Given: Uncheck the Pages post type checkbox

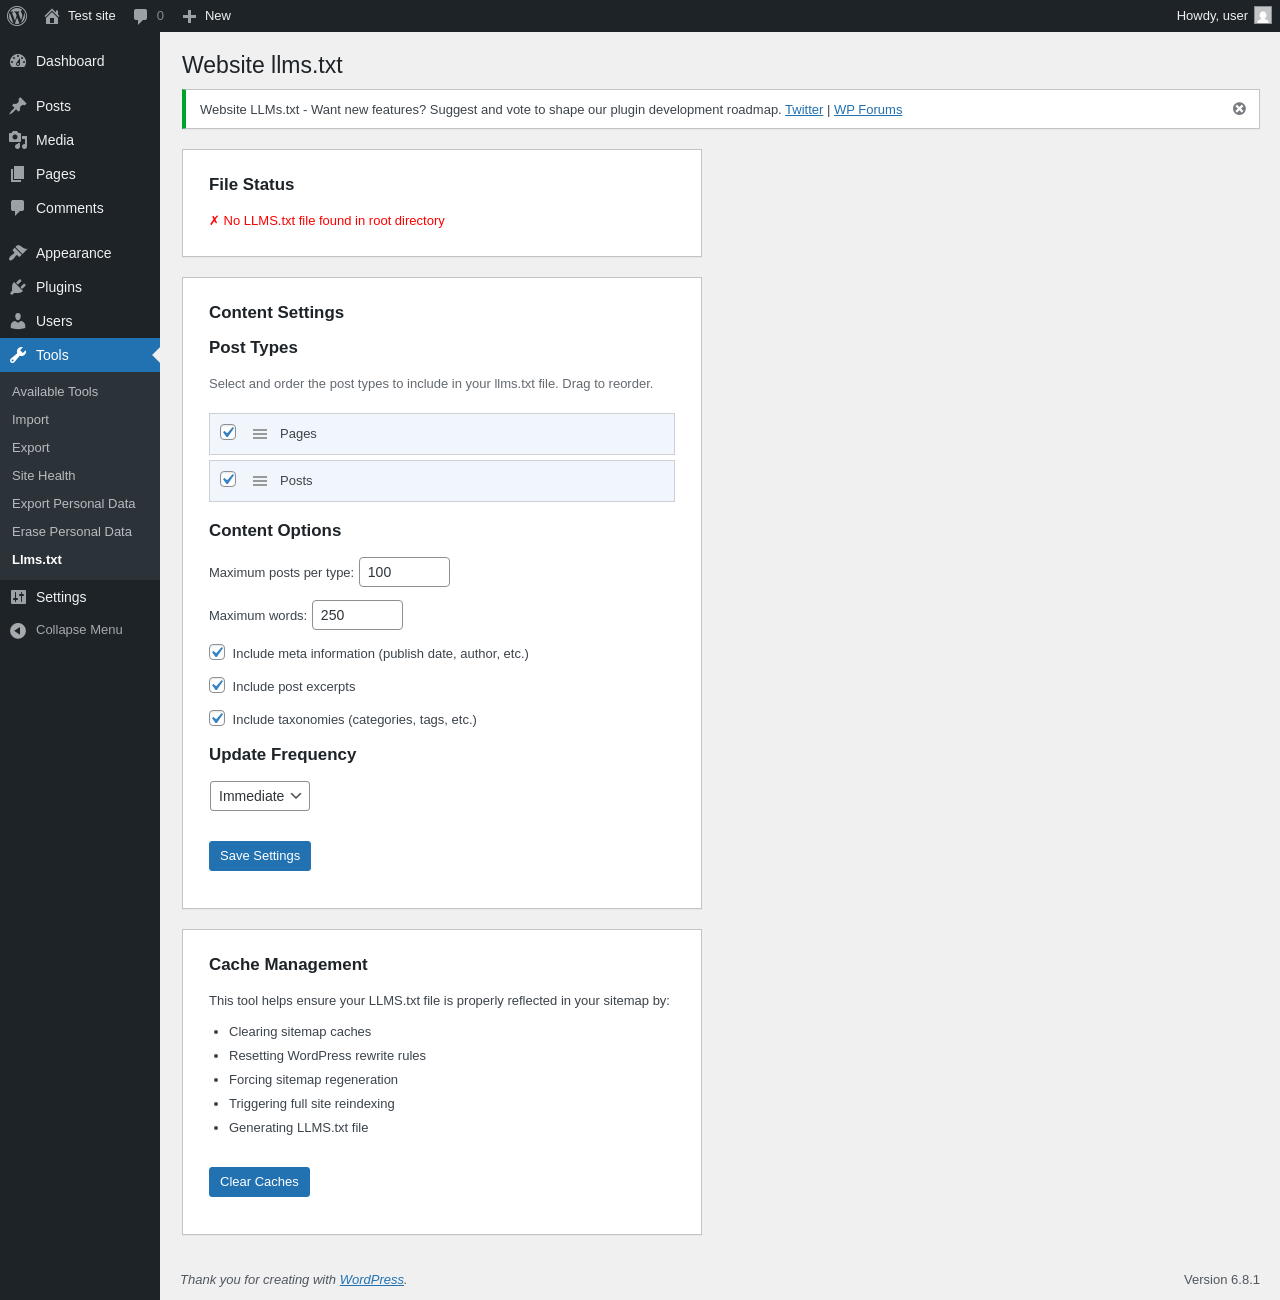Looking at the screenshot, I should coord(228,432).
